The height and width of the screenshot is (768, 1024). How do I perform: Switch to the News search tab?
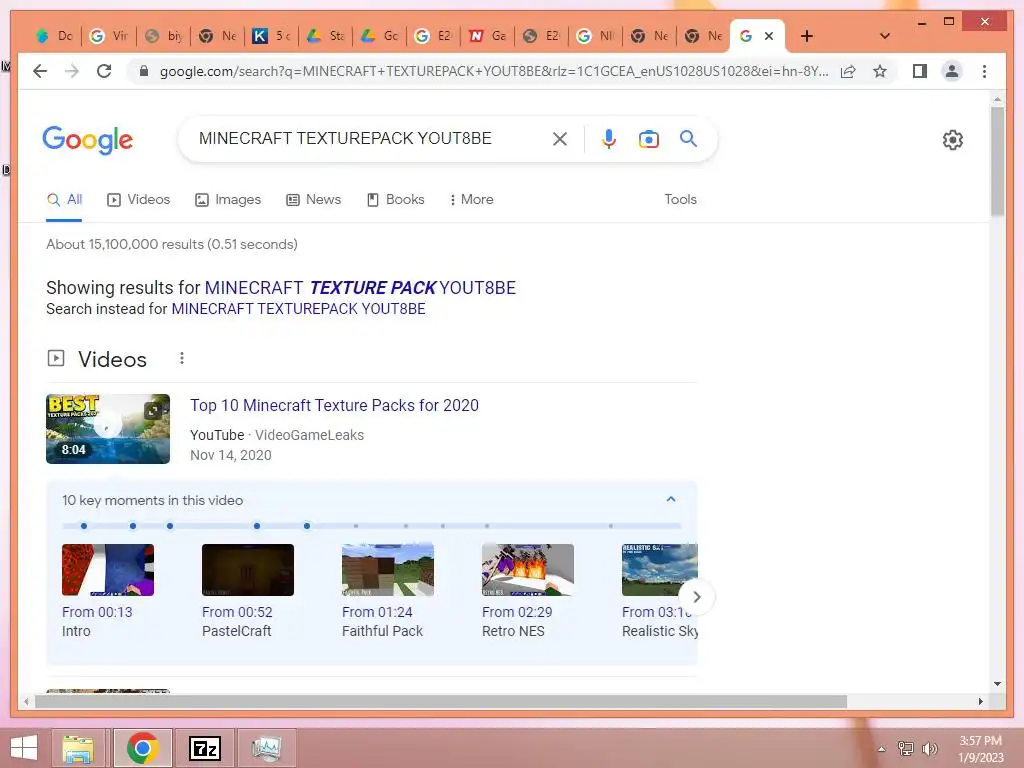[x=313, y=199]
